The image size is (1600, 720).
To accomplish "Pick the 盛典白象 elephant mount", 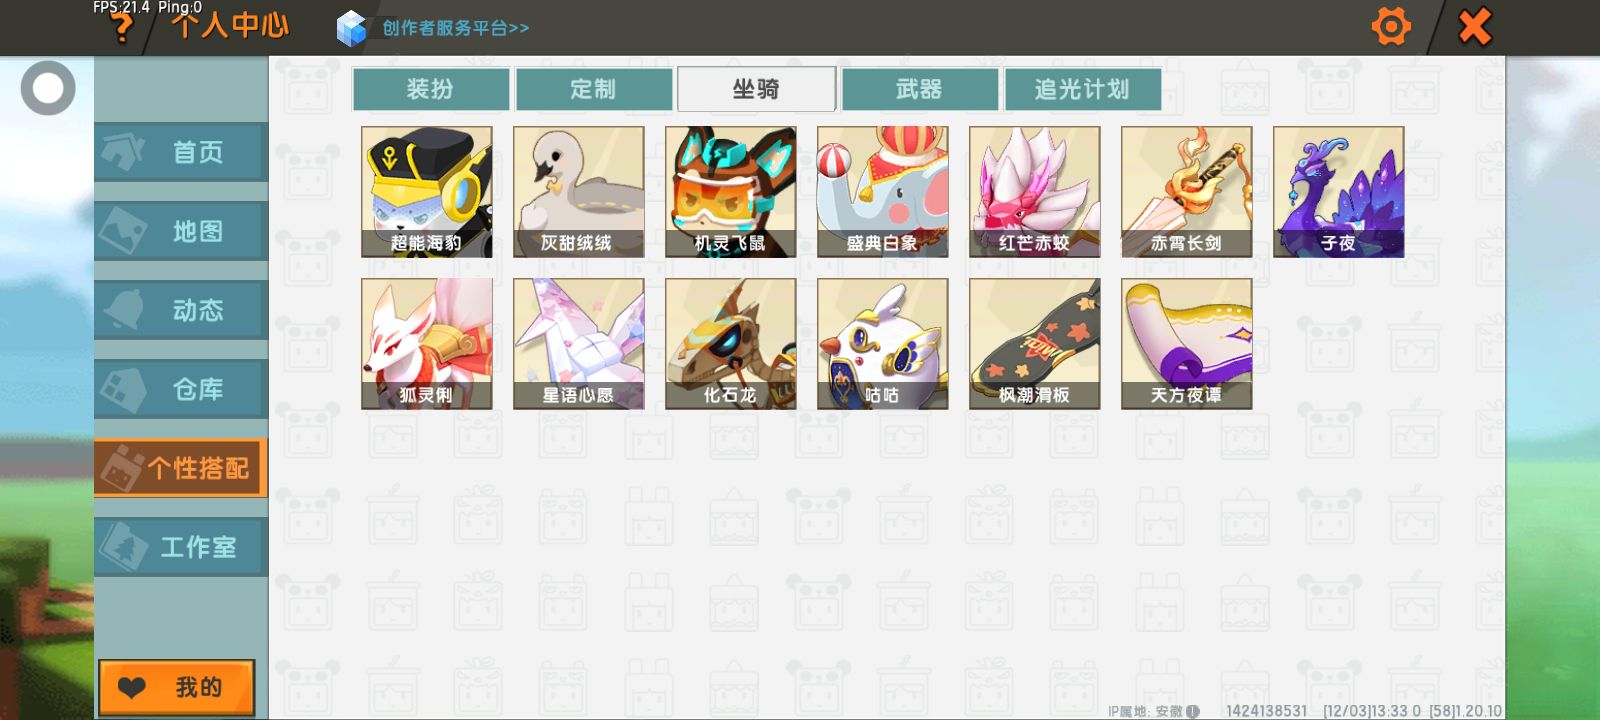I will (883, 192).
